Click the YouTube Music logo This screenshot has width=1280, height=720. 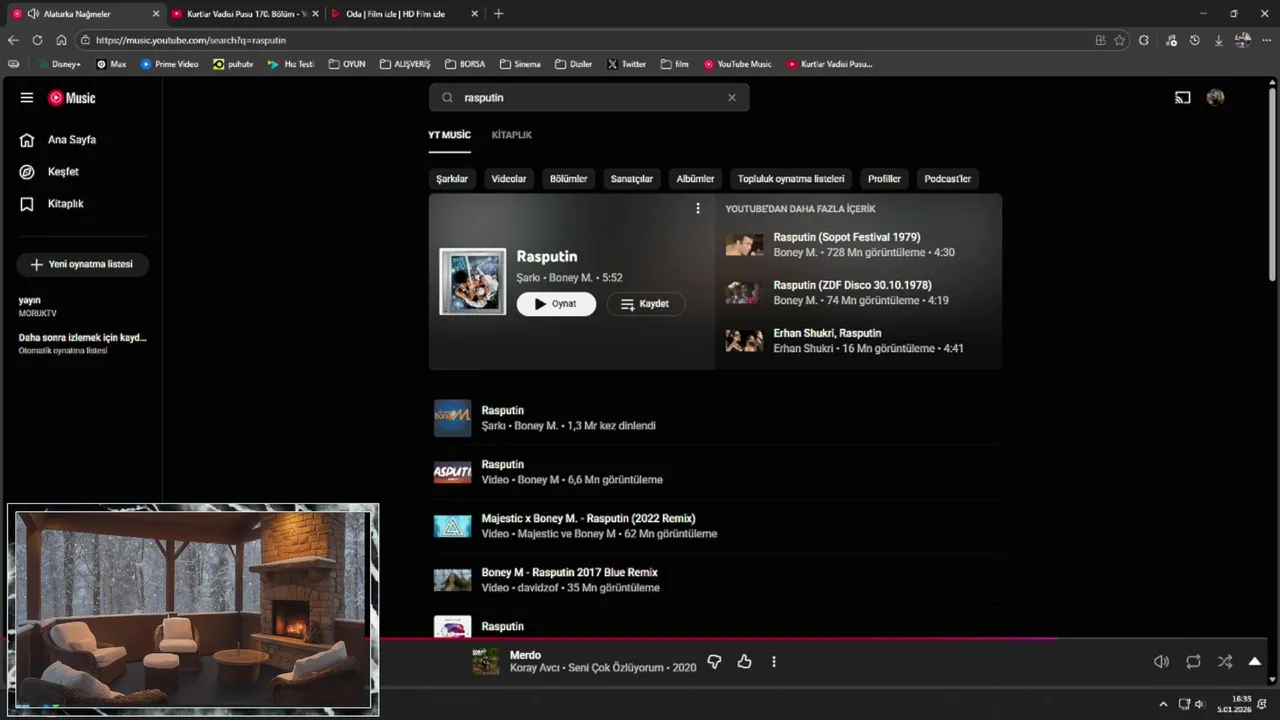(72, 98)
